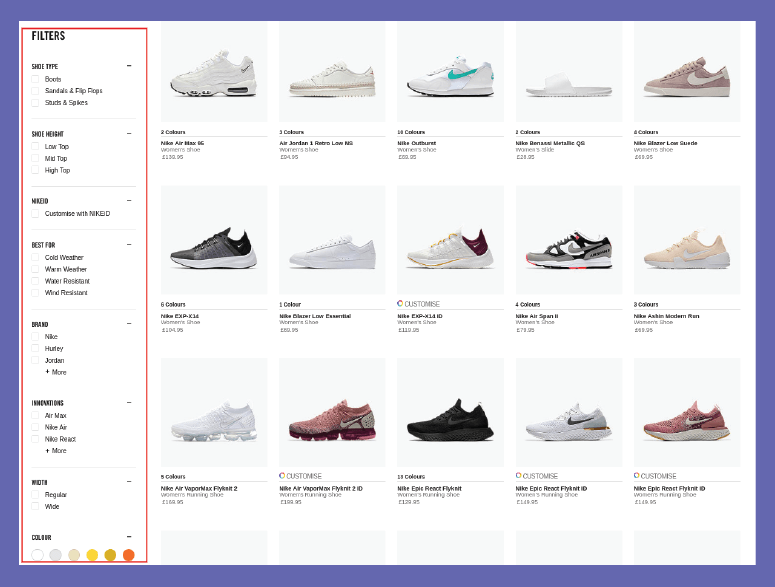This screenshot has height=587, width=775.
Task: Open the Nike Ashin Modern Run image
Action: tap(687, 240)
